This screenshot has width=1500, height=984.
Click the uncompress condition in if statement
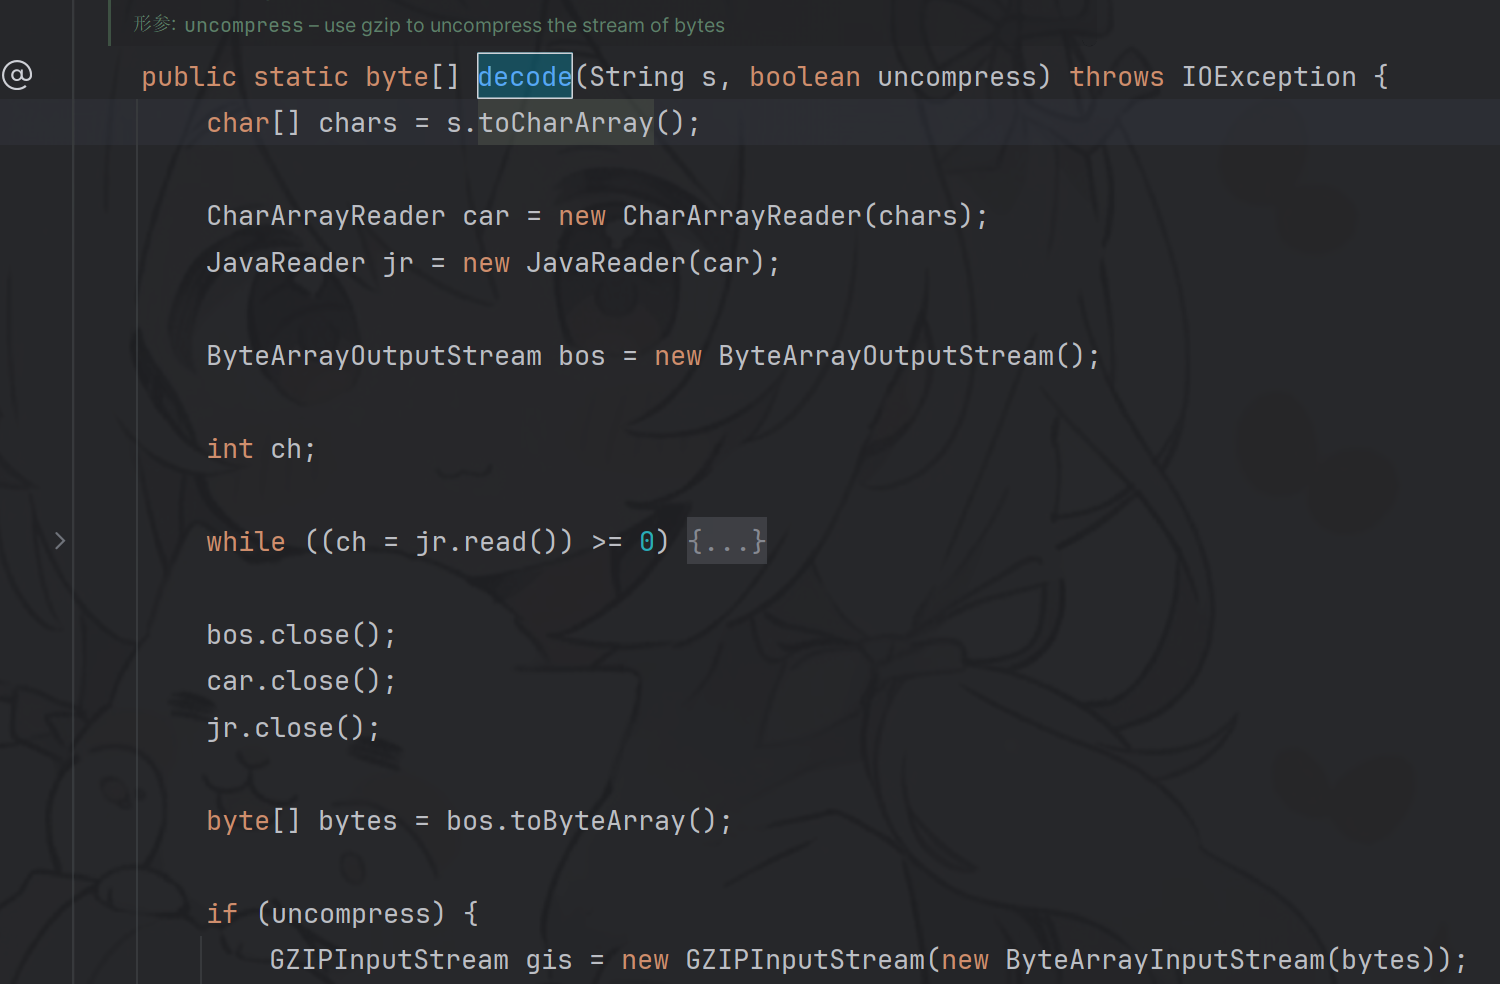click(350, 914)
